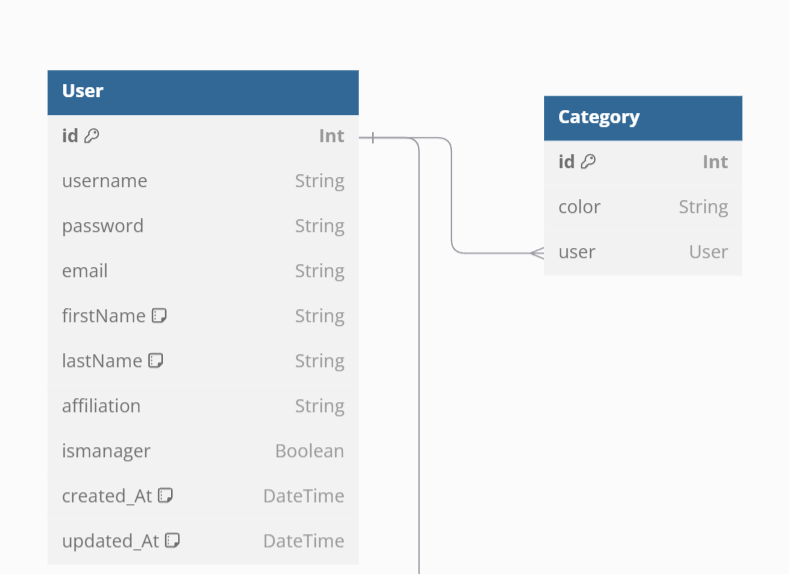This screenshot has width=789, height=574.
Task: Click the key icon next to Category id
Action: click(x=588, y=162)
